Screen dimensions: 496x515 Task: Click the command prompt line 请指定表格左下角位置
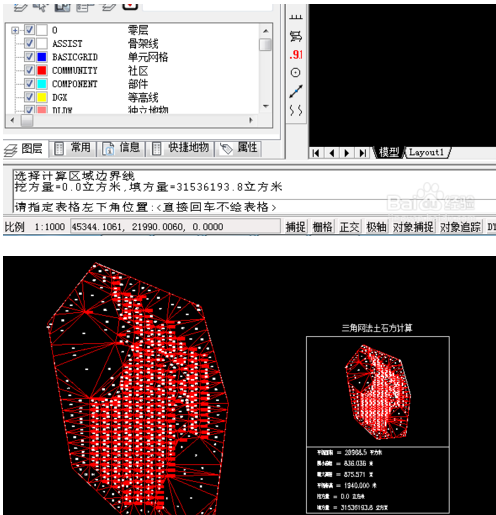(145, 207)
